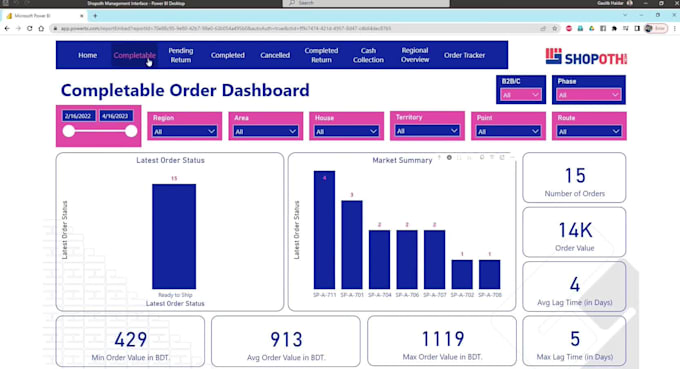This screenshot has height=369, width=680.
Task: Open the browser side panel icon
Action: click(x=637, y=28)
